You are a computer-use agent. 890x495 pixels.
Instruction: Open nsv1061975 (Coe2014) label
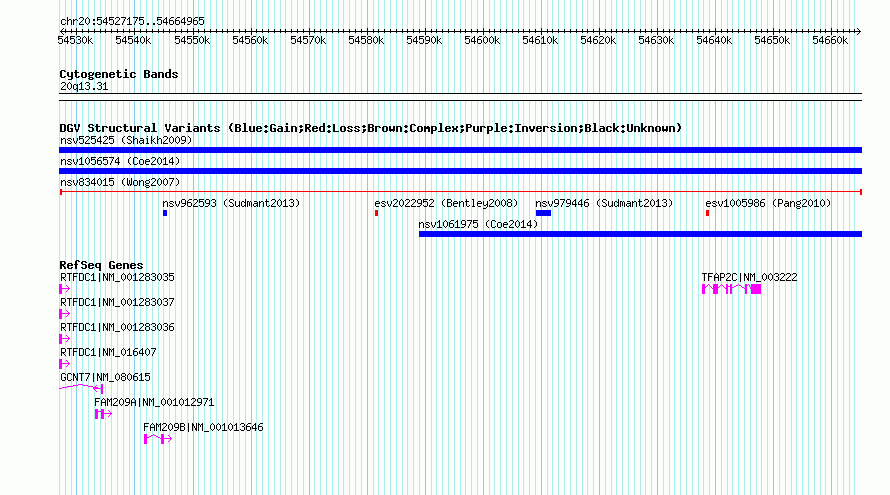click(478, 224)
